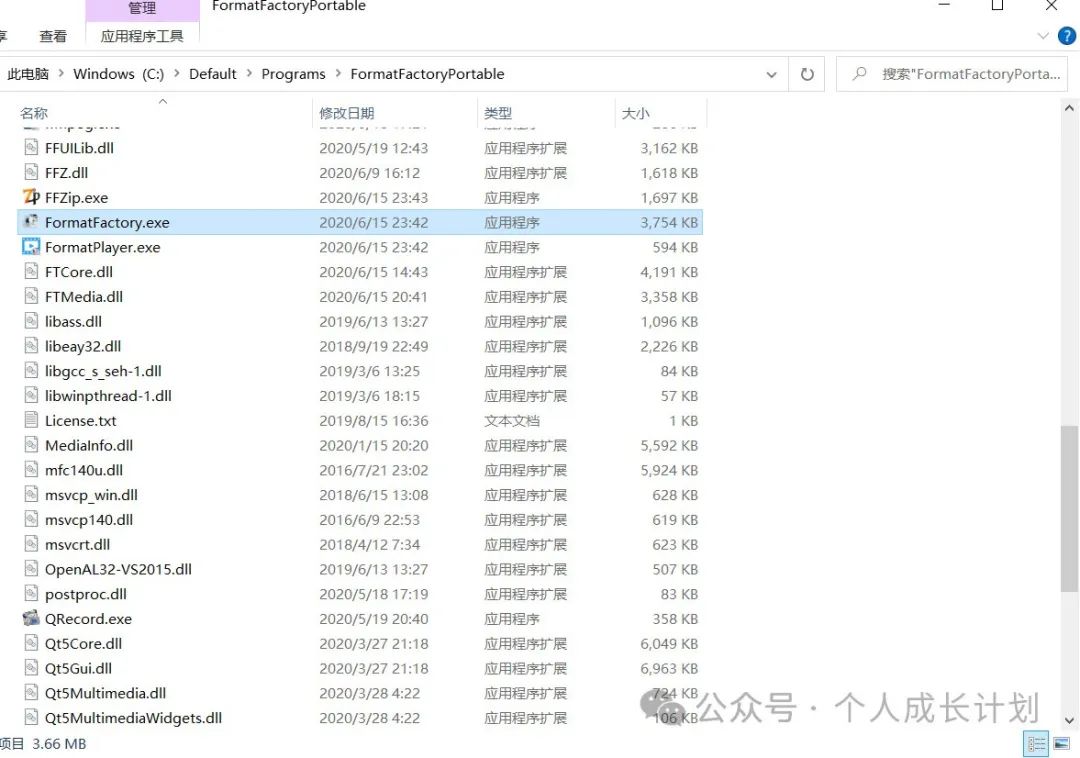This screenshot has height=758, width=1080.
Task: Select the file named libgcc_s_seh-1.dll
Action: point(103,371)
